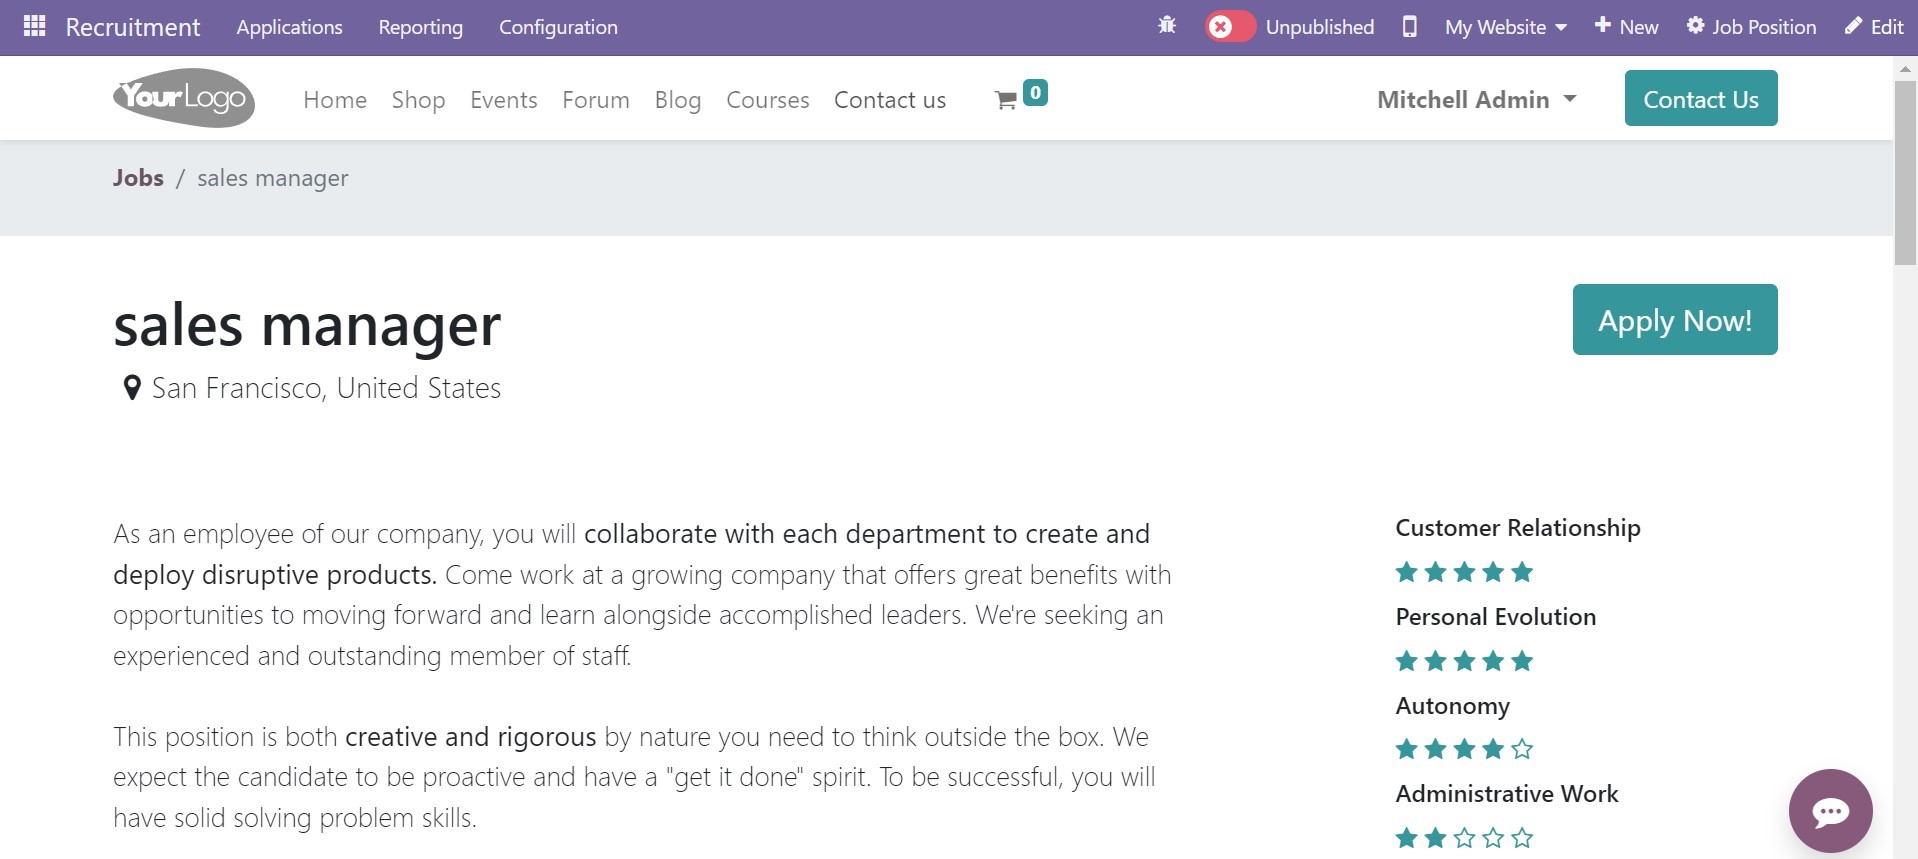Viewport: 1918px width, 859px height.
Task: Open the Events page
Action: [x=504, y=100]
